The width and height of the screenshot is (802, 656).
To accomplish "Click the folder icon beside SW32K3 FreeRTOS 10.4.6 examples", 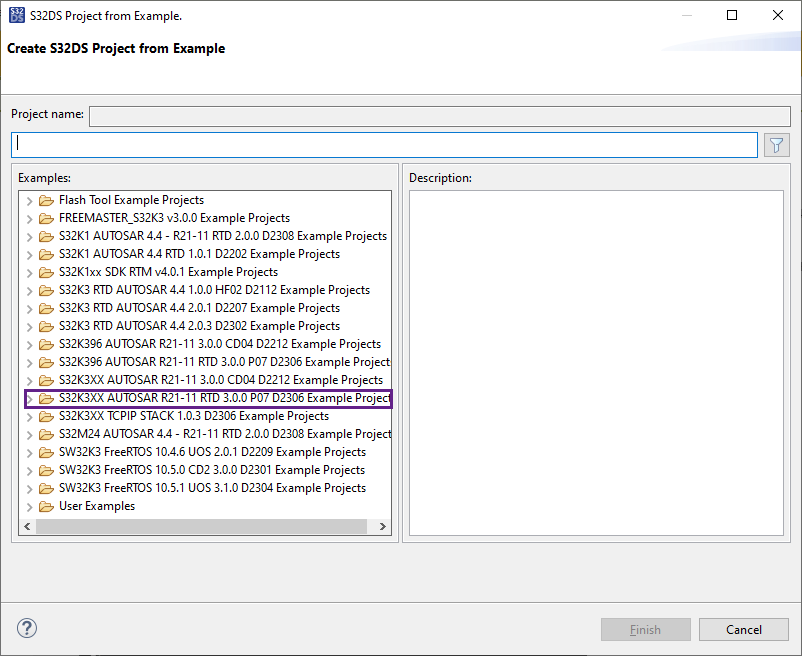I will coord(46,452).
